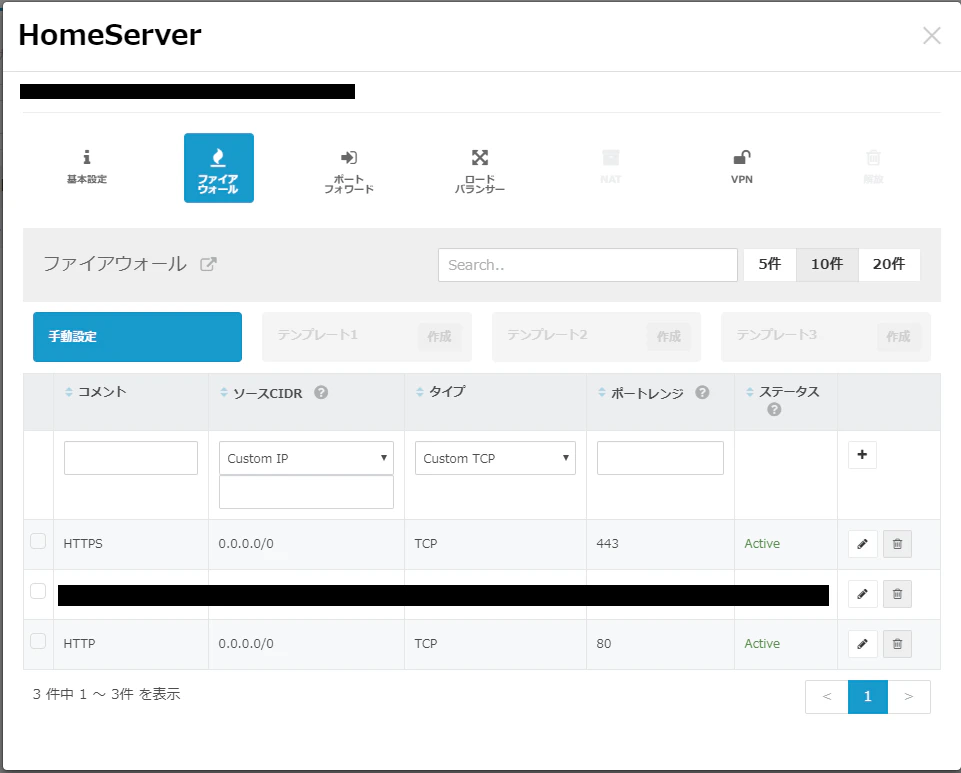Click the ステータス help icon

pos(774,409)
